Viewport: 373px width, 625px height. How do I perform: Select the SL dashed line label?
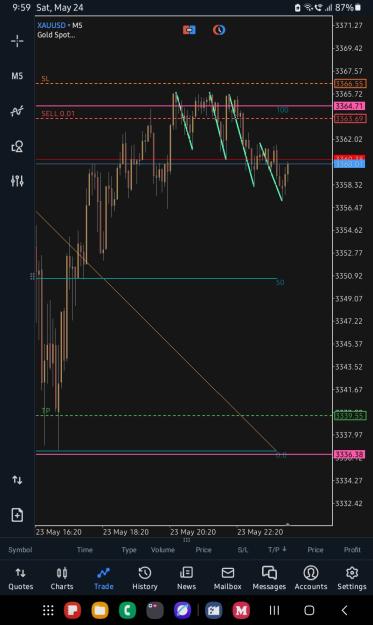click(45, 79)
